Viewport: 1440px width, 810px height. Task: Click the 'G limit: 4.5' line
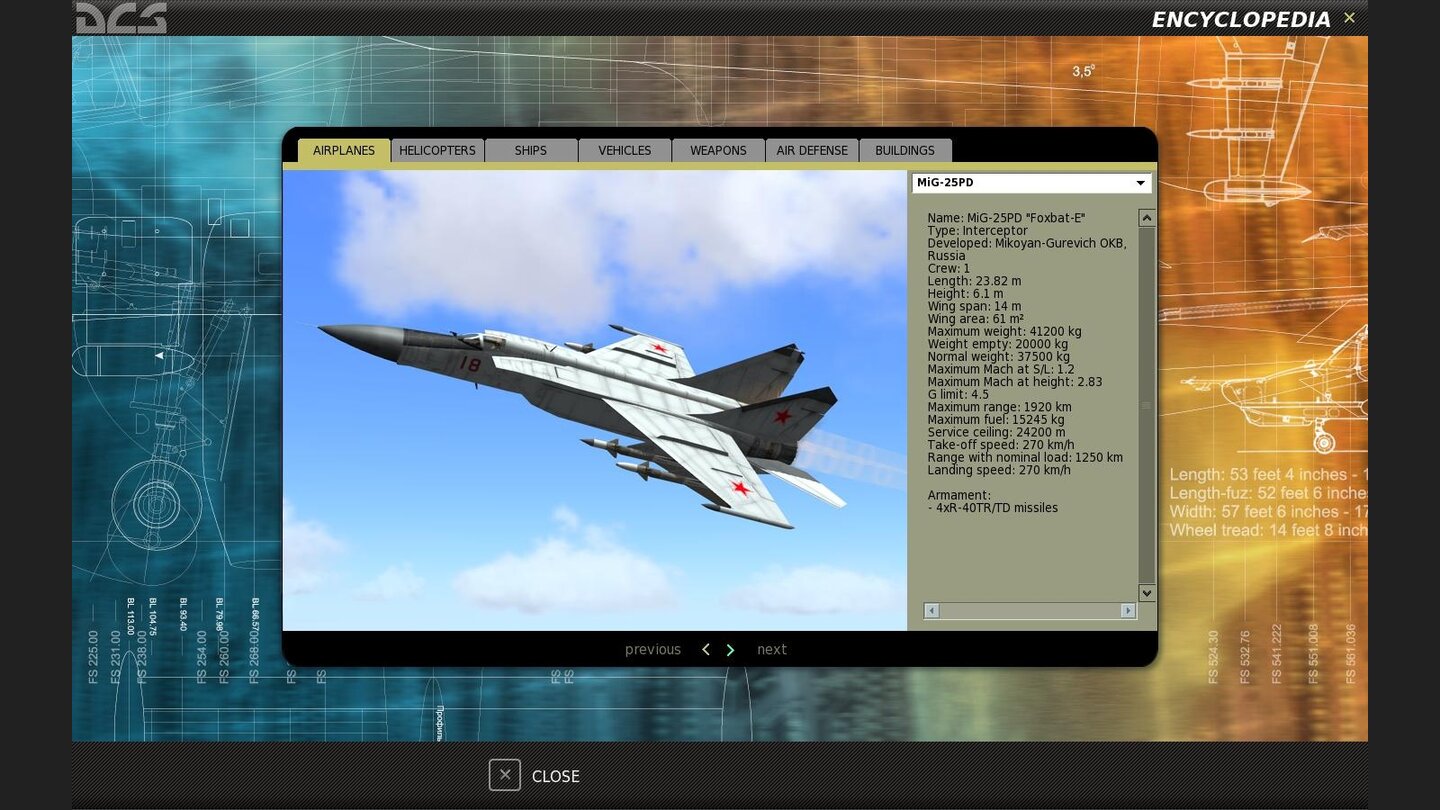click(x=958, y=395)
